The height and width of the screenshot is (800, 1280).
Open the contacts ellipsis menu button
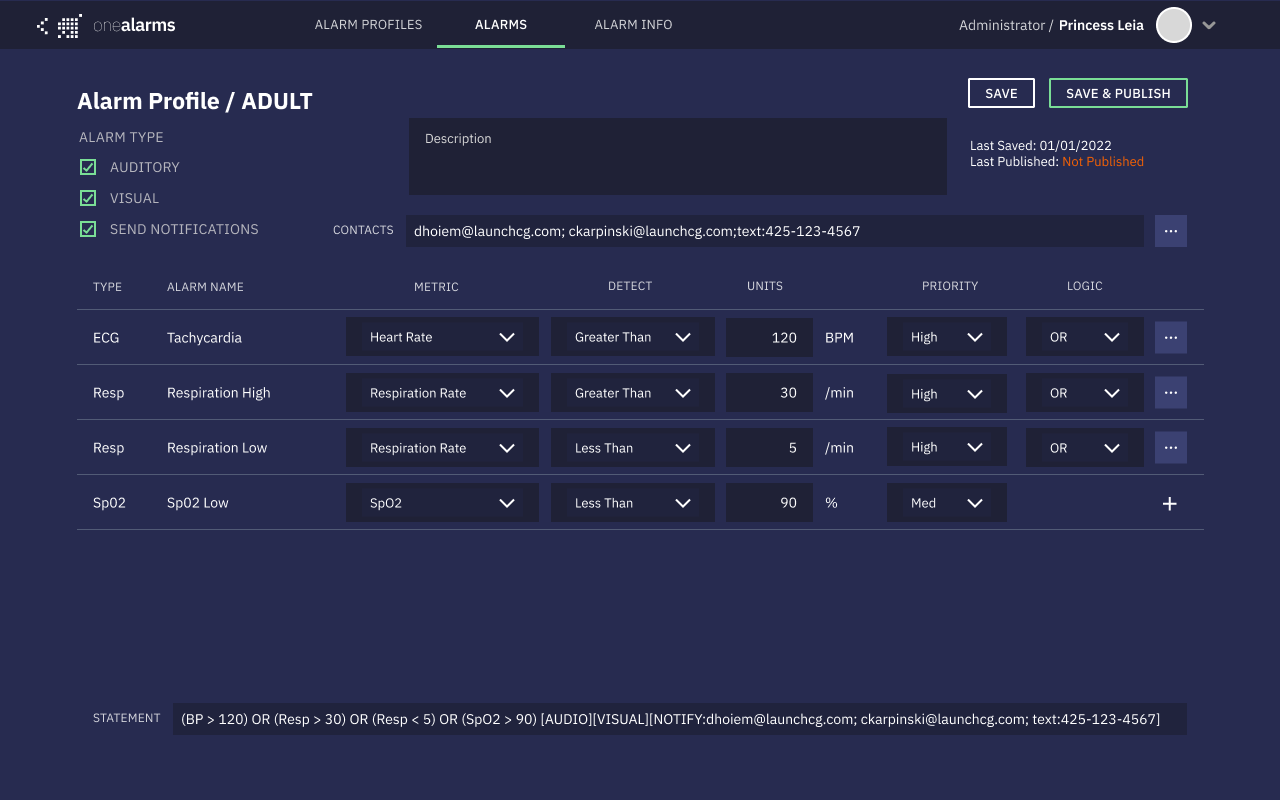click(1170, 231)
